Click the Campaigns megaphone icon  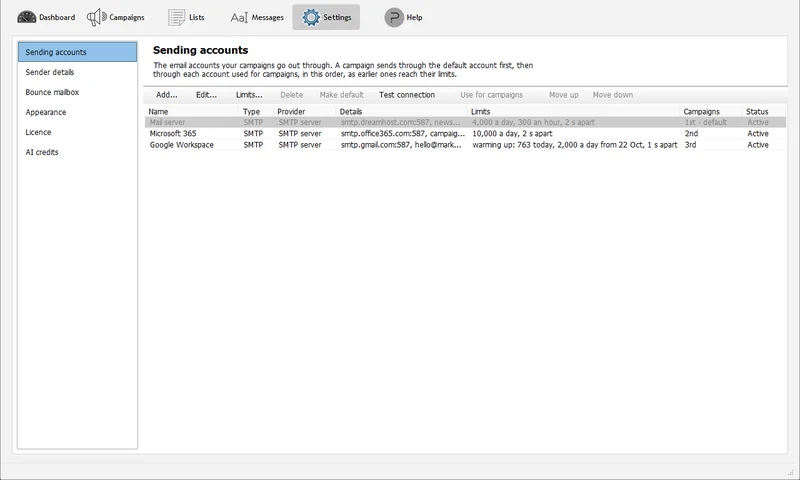[x=96, y=17]
